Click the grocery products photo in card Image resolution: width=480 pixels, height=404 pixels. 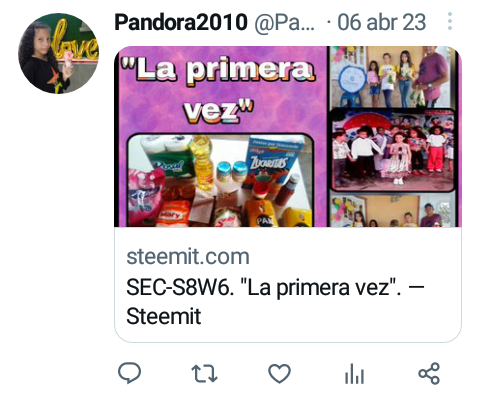[x=220, y=180]
